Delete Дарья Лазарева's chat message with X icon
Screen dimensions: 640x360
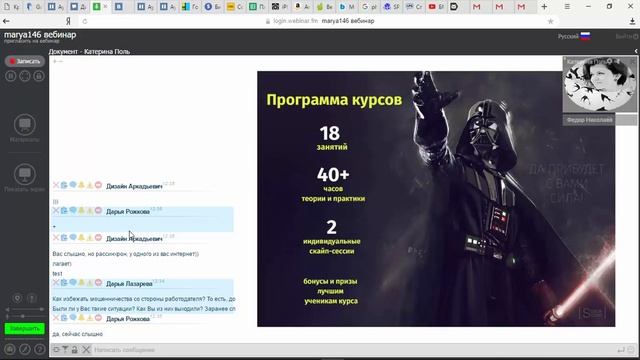56,282
